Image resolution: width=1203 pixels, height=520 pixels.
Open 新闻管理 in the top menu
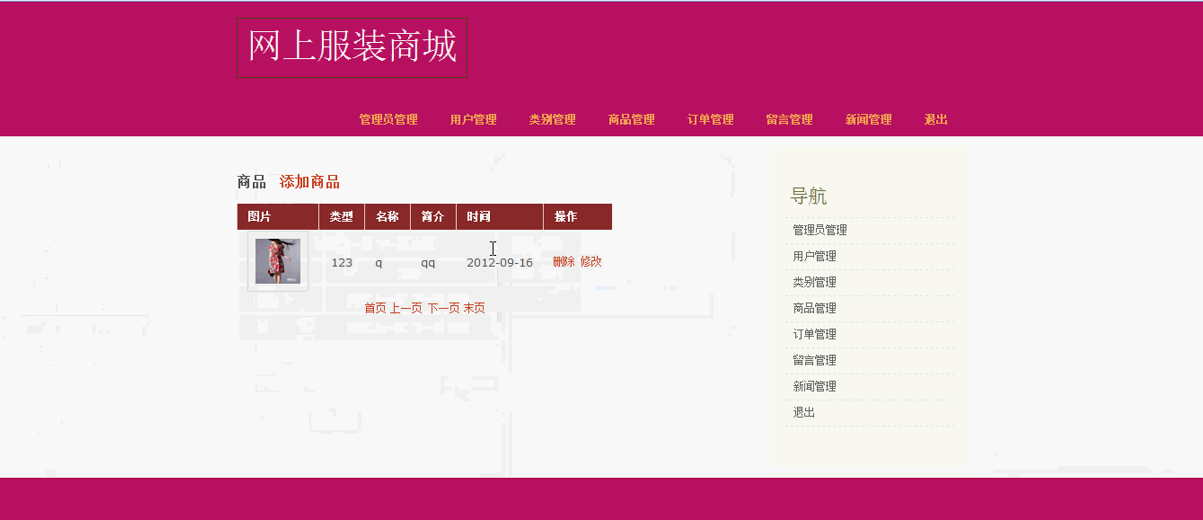pos(868,120)
